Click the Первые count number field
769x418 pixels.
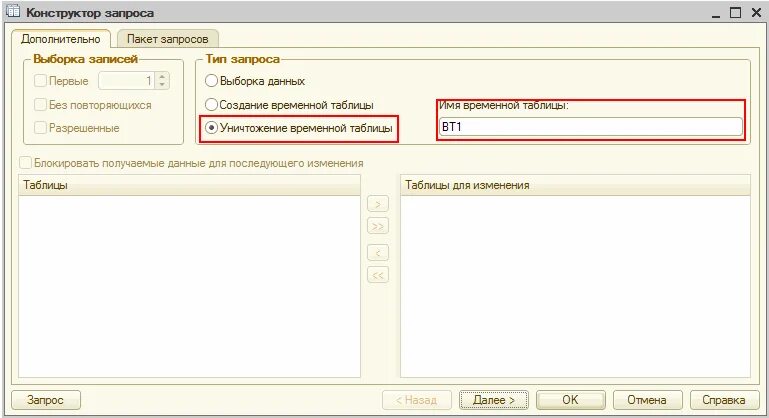(x=127, y=80)
